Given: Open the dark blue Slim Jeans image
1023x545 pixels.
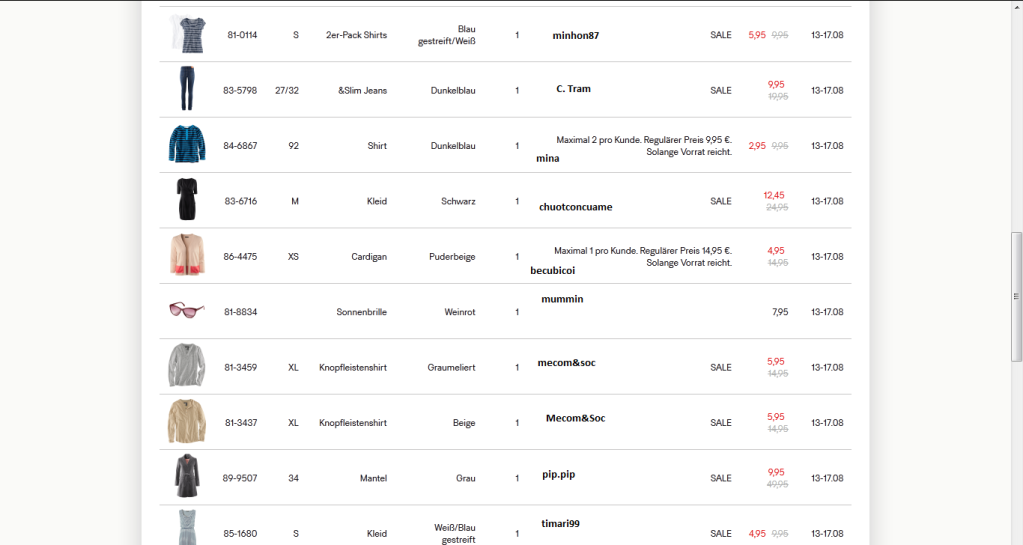Looking at the screenshot, I should (187, 89).
